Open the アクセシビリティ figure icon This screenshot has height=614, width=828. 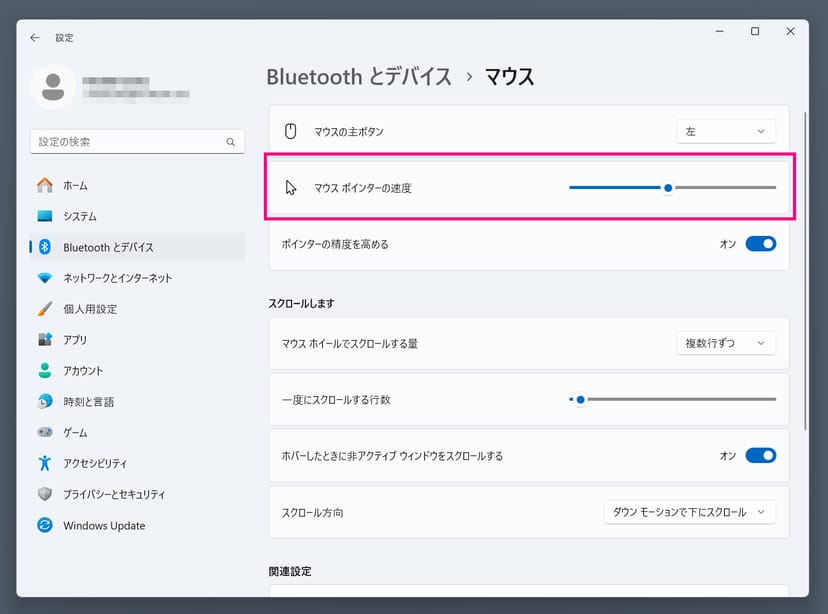point(45,463)
